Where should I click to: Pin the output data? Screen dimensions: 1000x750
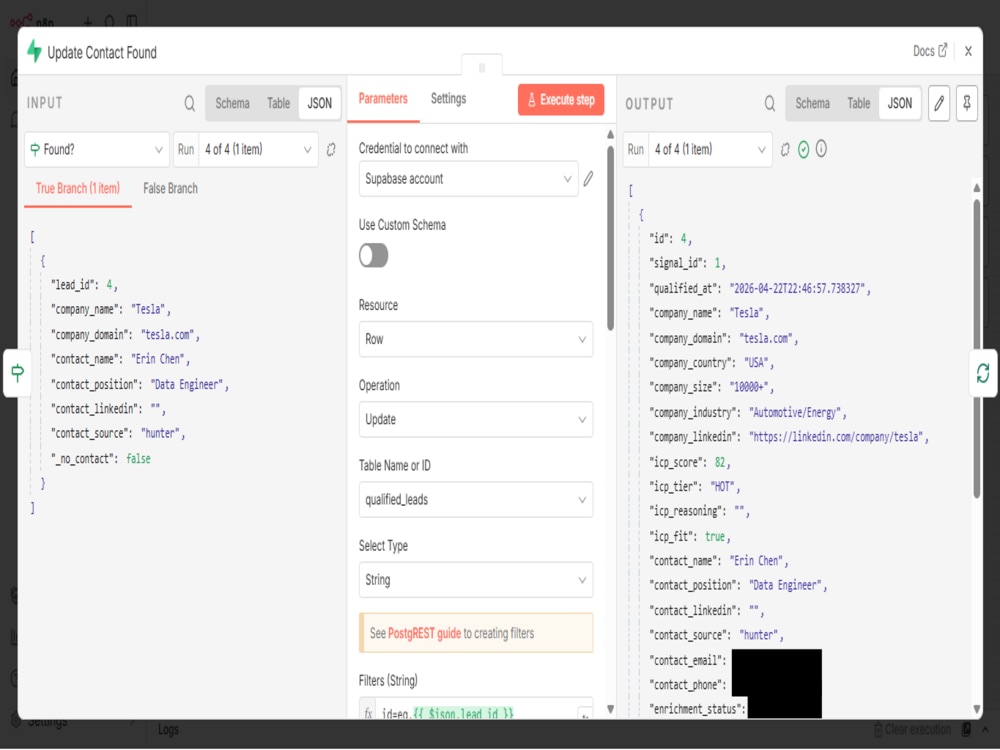click(x=967, y=103)
